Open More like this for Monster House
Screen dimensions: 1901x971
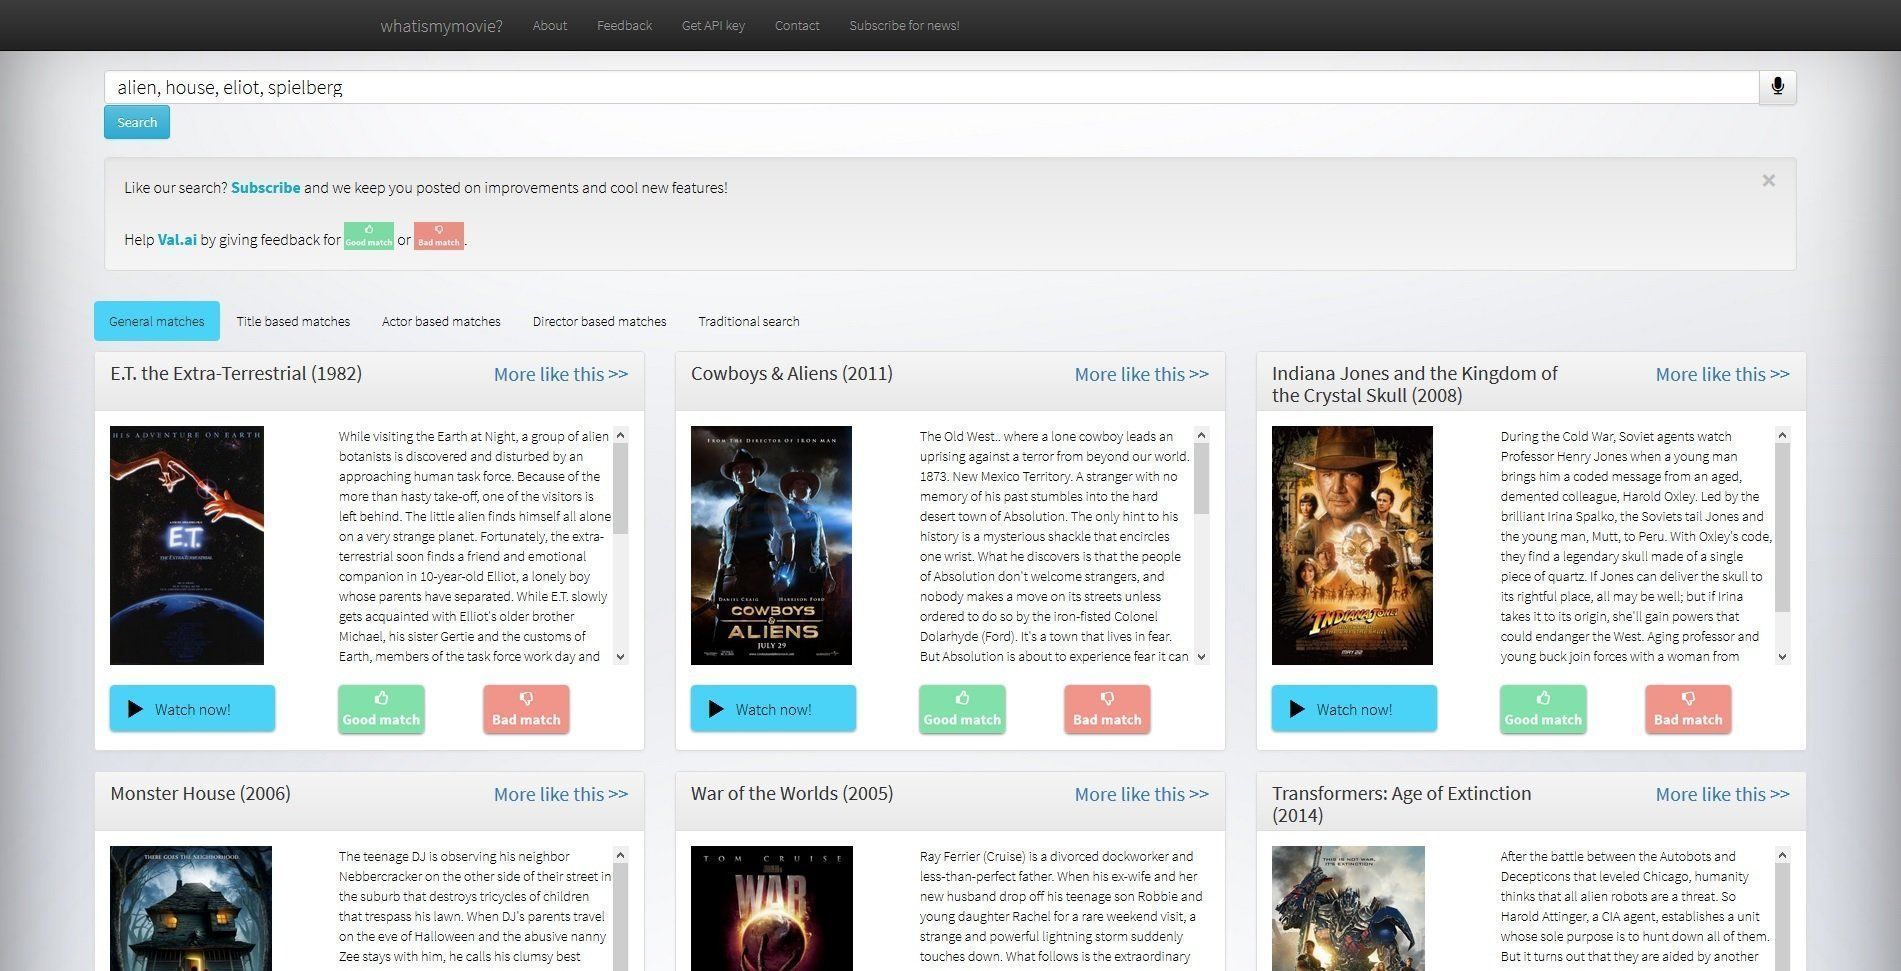[561, 794]
